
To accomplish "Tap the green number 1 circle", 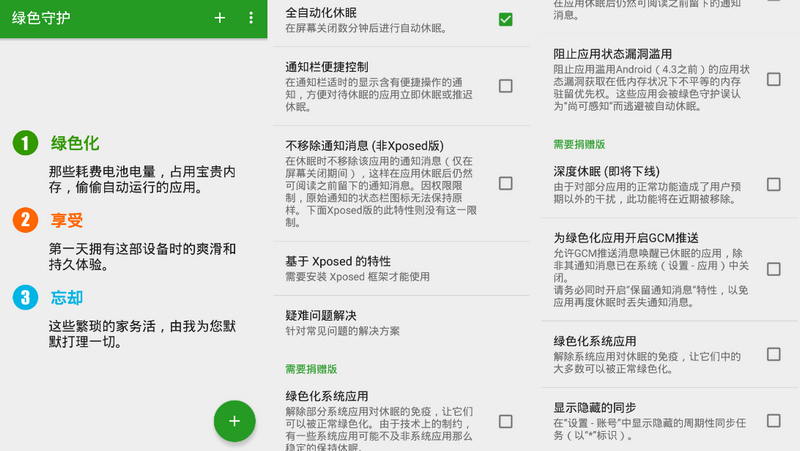I will click(x=25, y=144).
